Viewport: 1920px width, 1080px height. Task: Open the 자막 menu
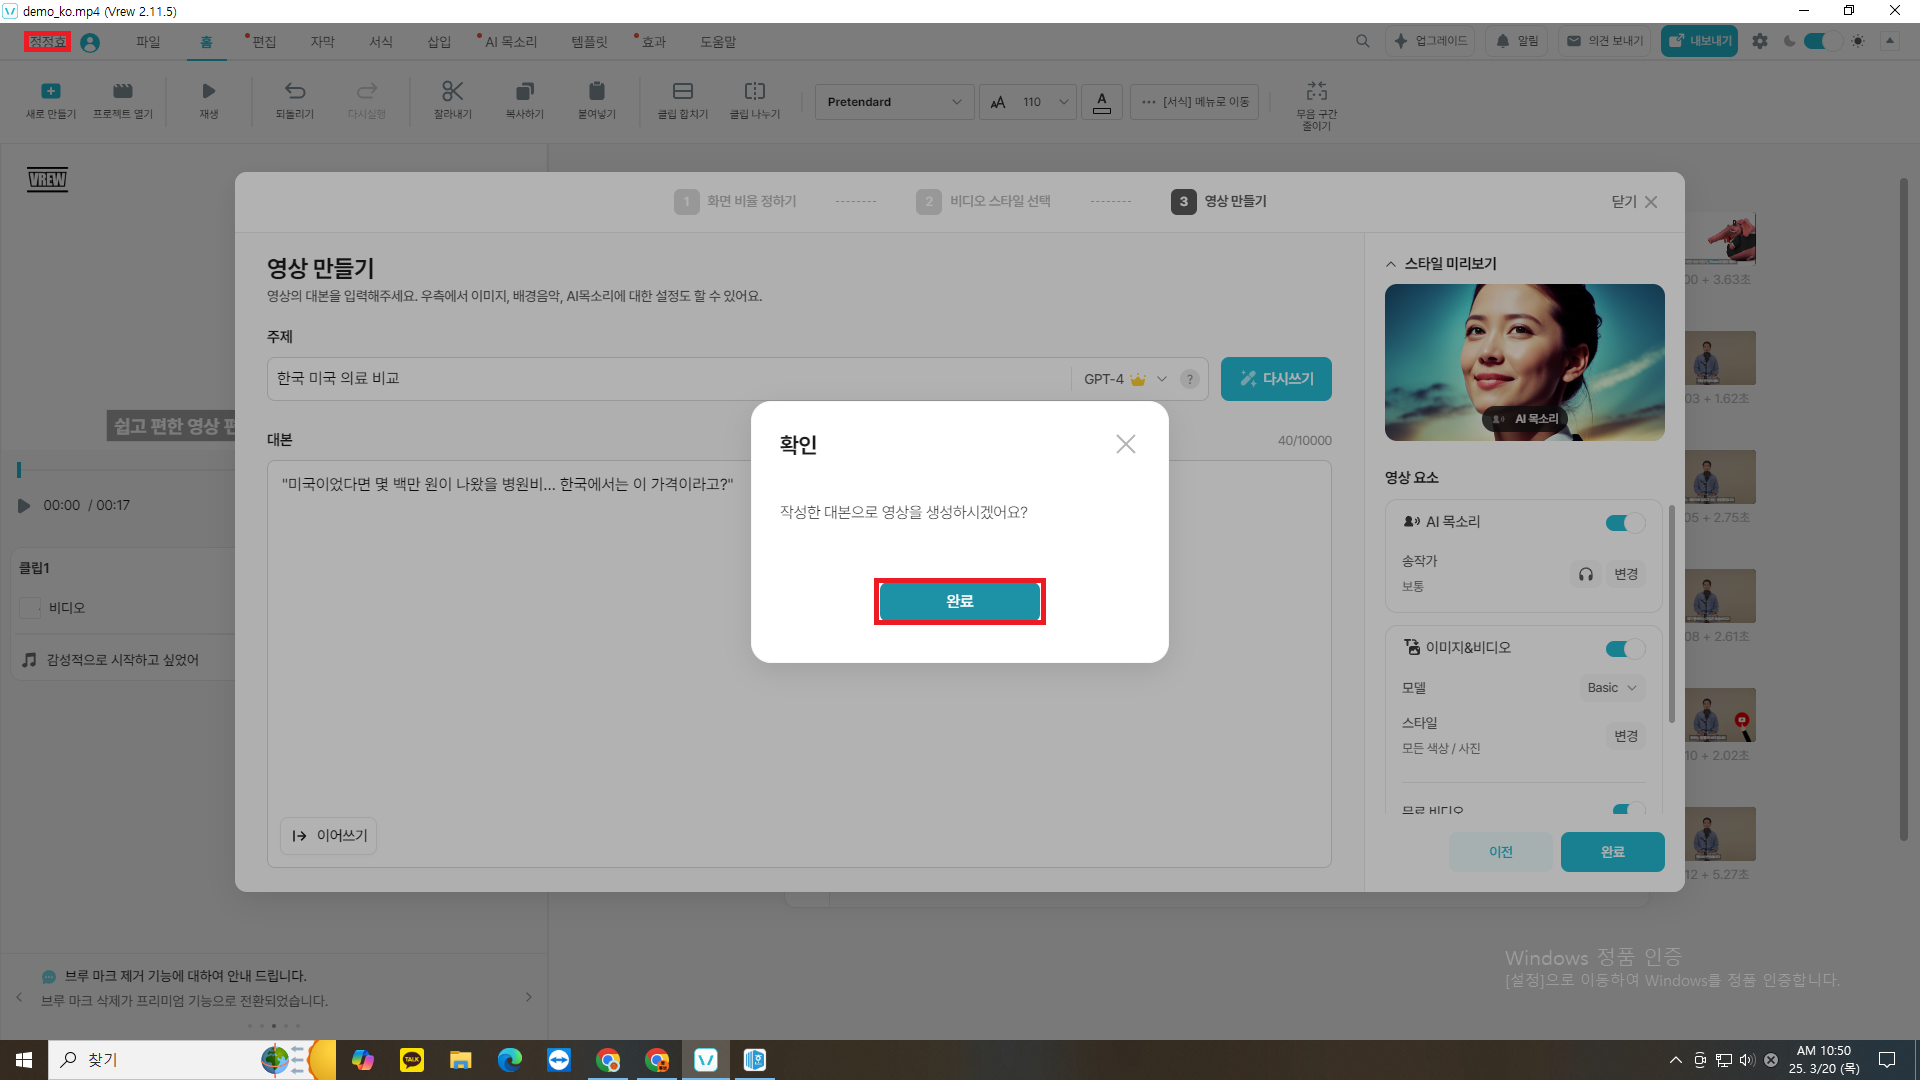[x=322, y=42]
